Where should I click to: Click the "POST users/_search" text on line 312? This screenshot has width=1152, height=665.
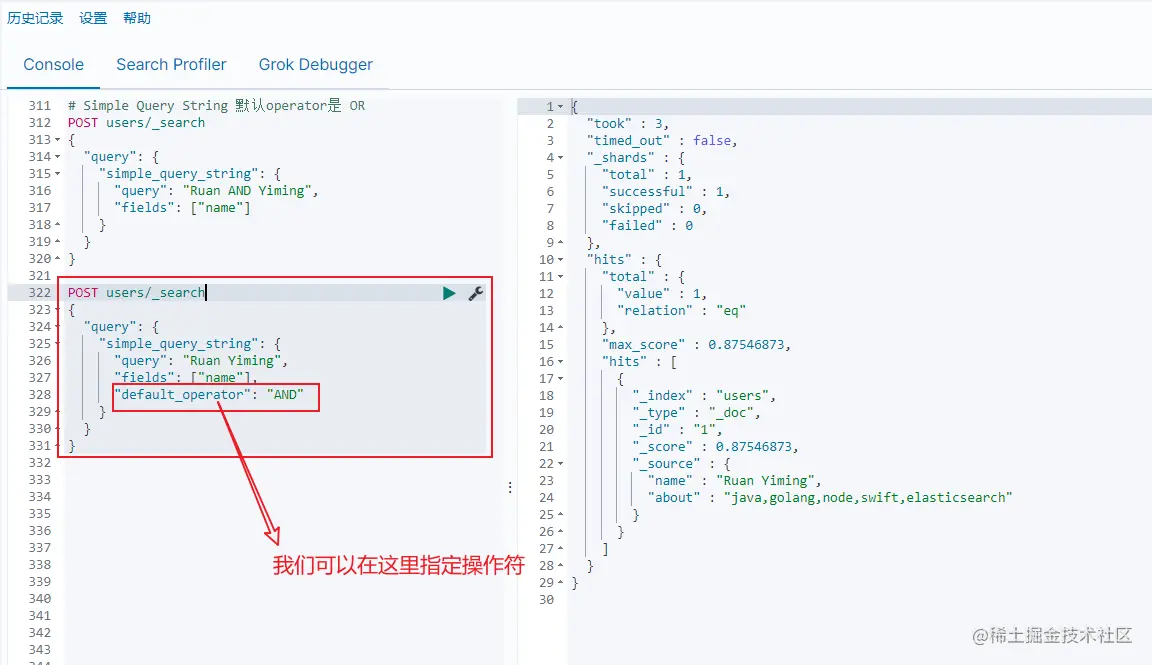137,123
